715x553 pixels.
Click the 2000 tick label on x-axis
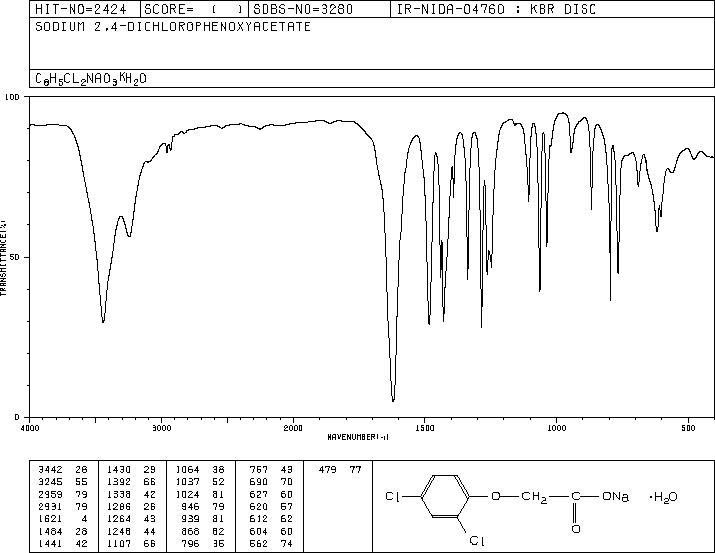click(293, 428)
